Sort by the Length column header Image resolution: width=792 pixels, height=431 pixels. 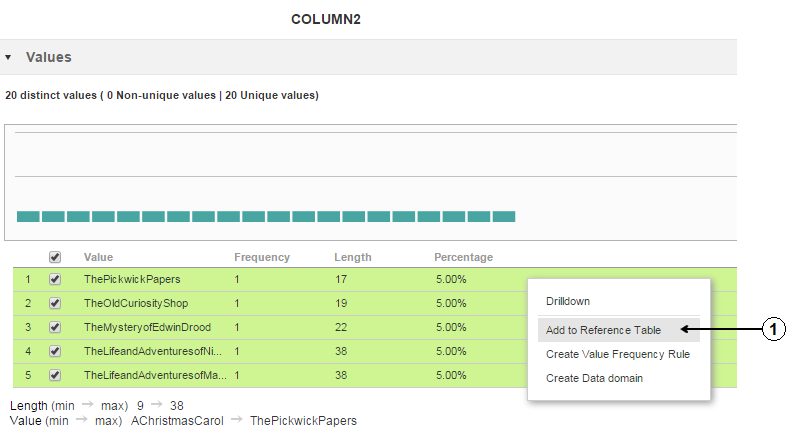(x=352, y=257)
